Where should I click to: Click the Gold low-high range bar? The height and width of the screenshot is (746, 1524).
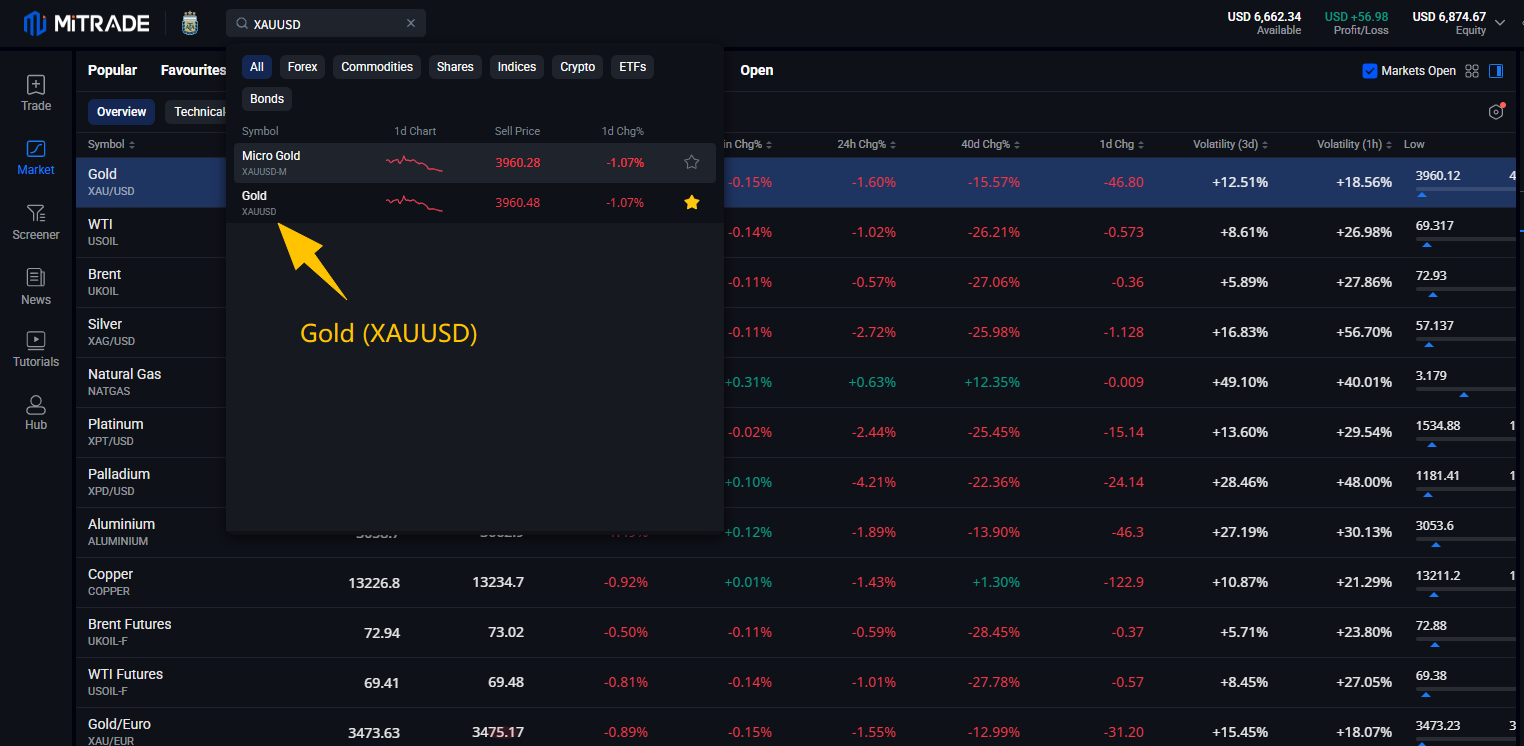[1465, 189]
